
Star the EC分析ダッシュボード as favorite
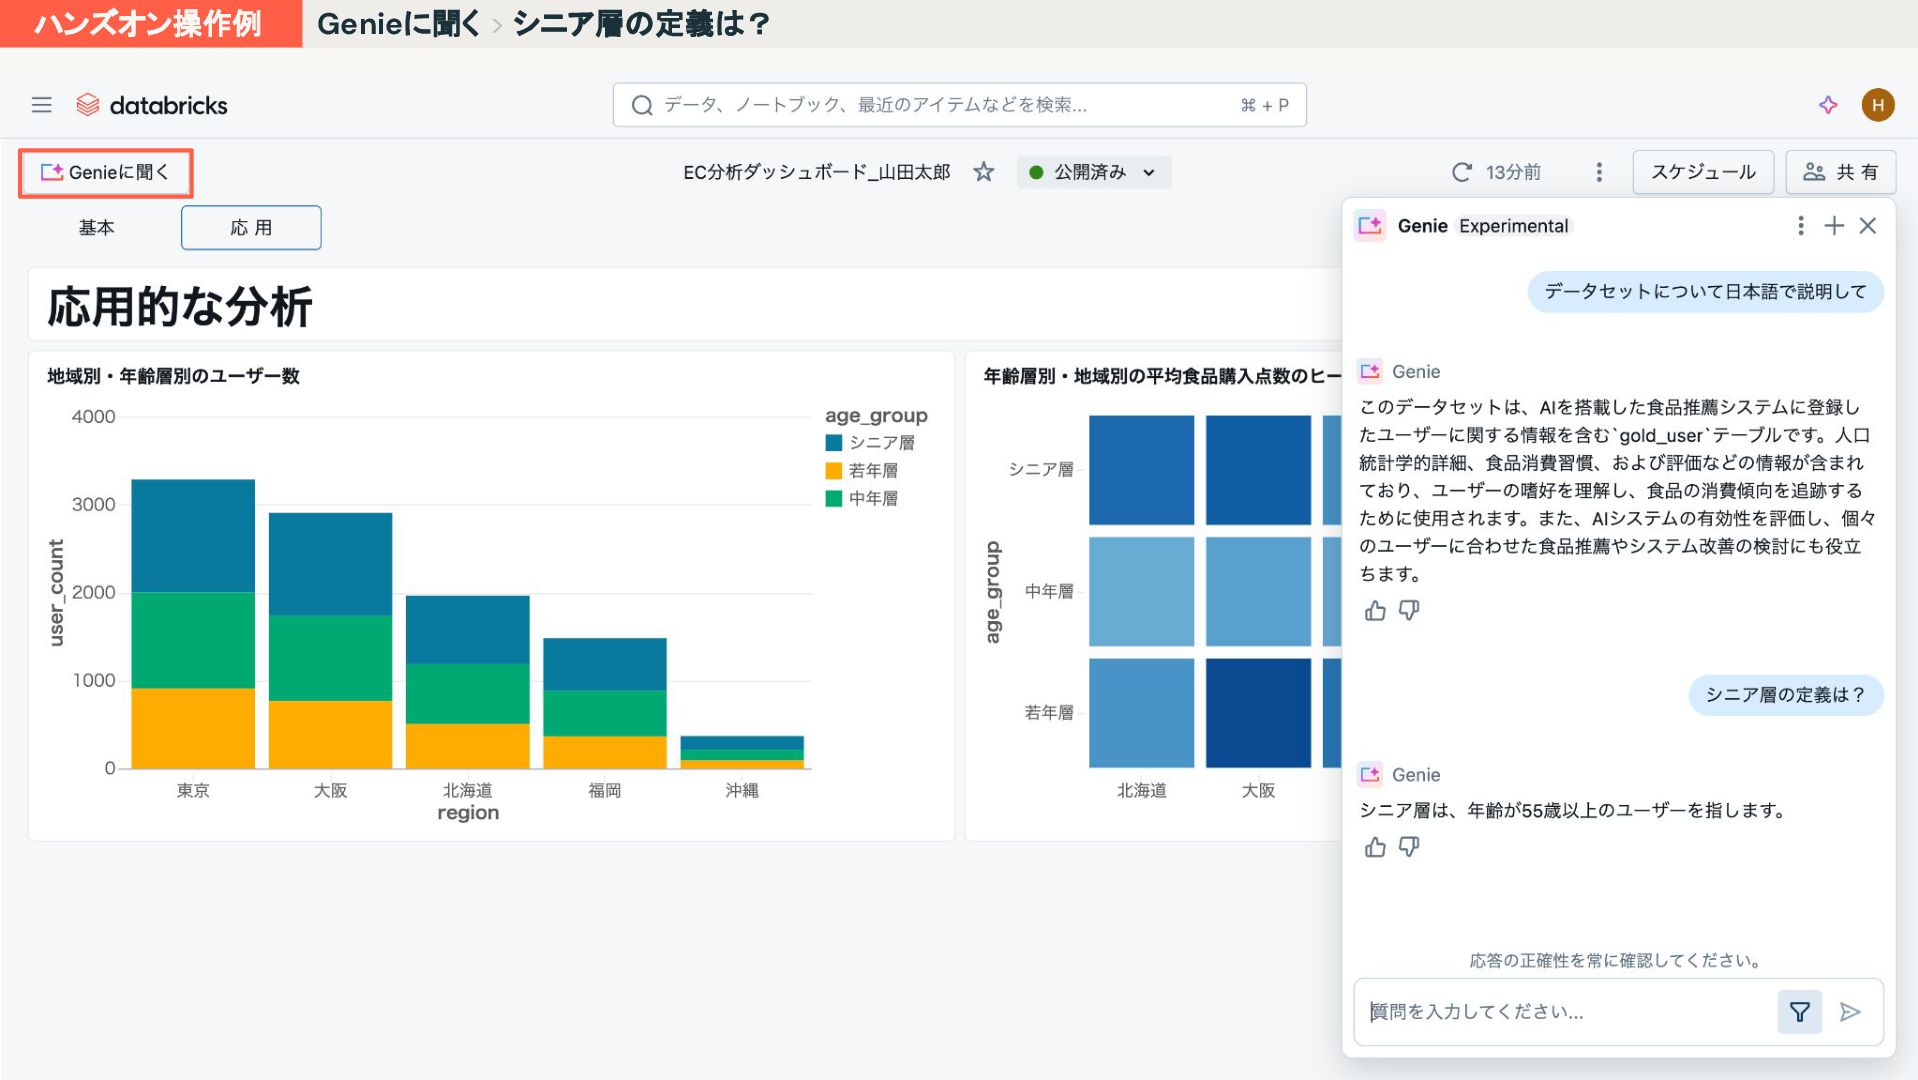[984, 172]
